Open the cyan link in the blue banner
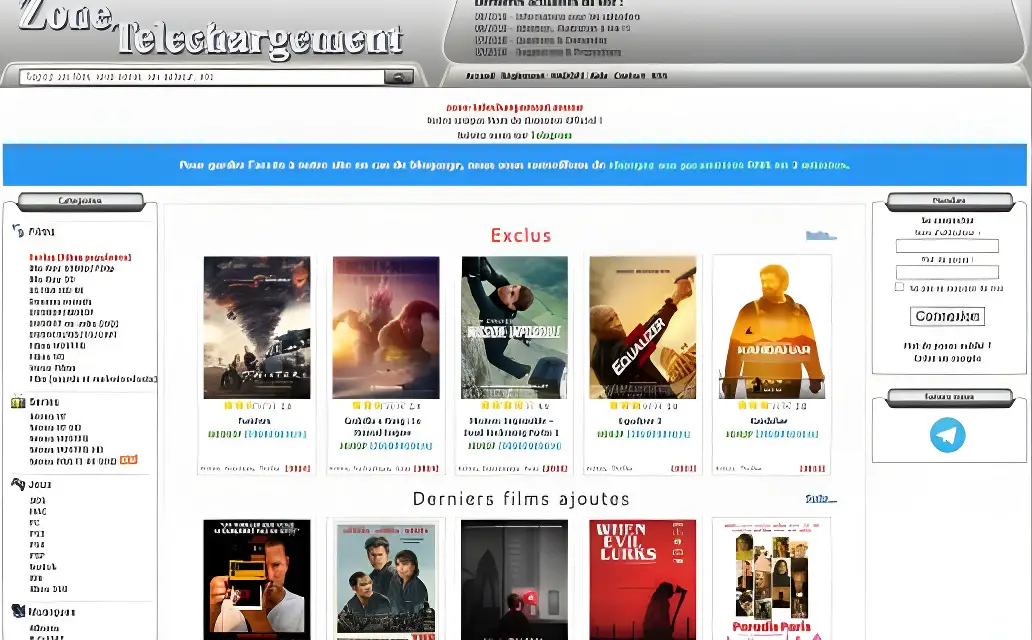 click(729, 165)
